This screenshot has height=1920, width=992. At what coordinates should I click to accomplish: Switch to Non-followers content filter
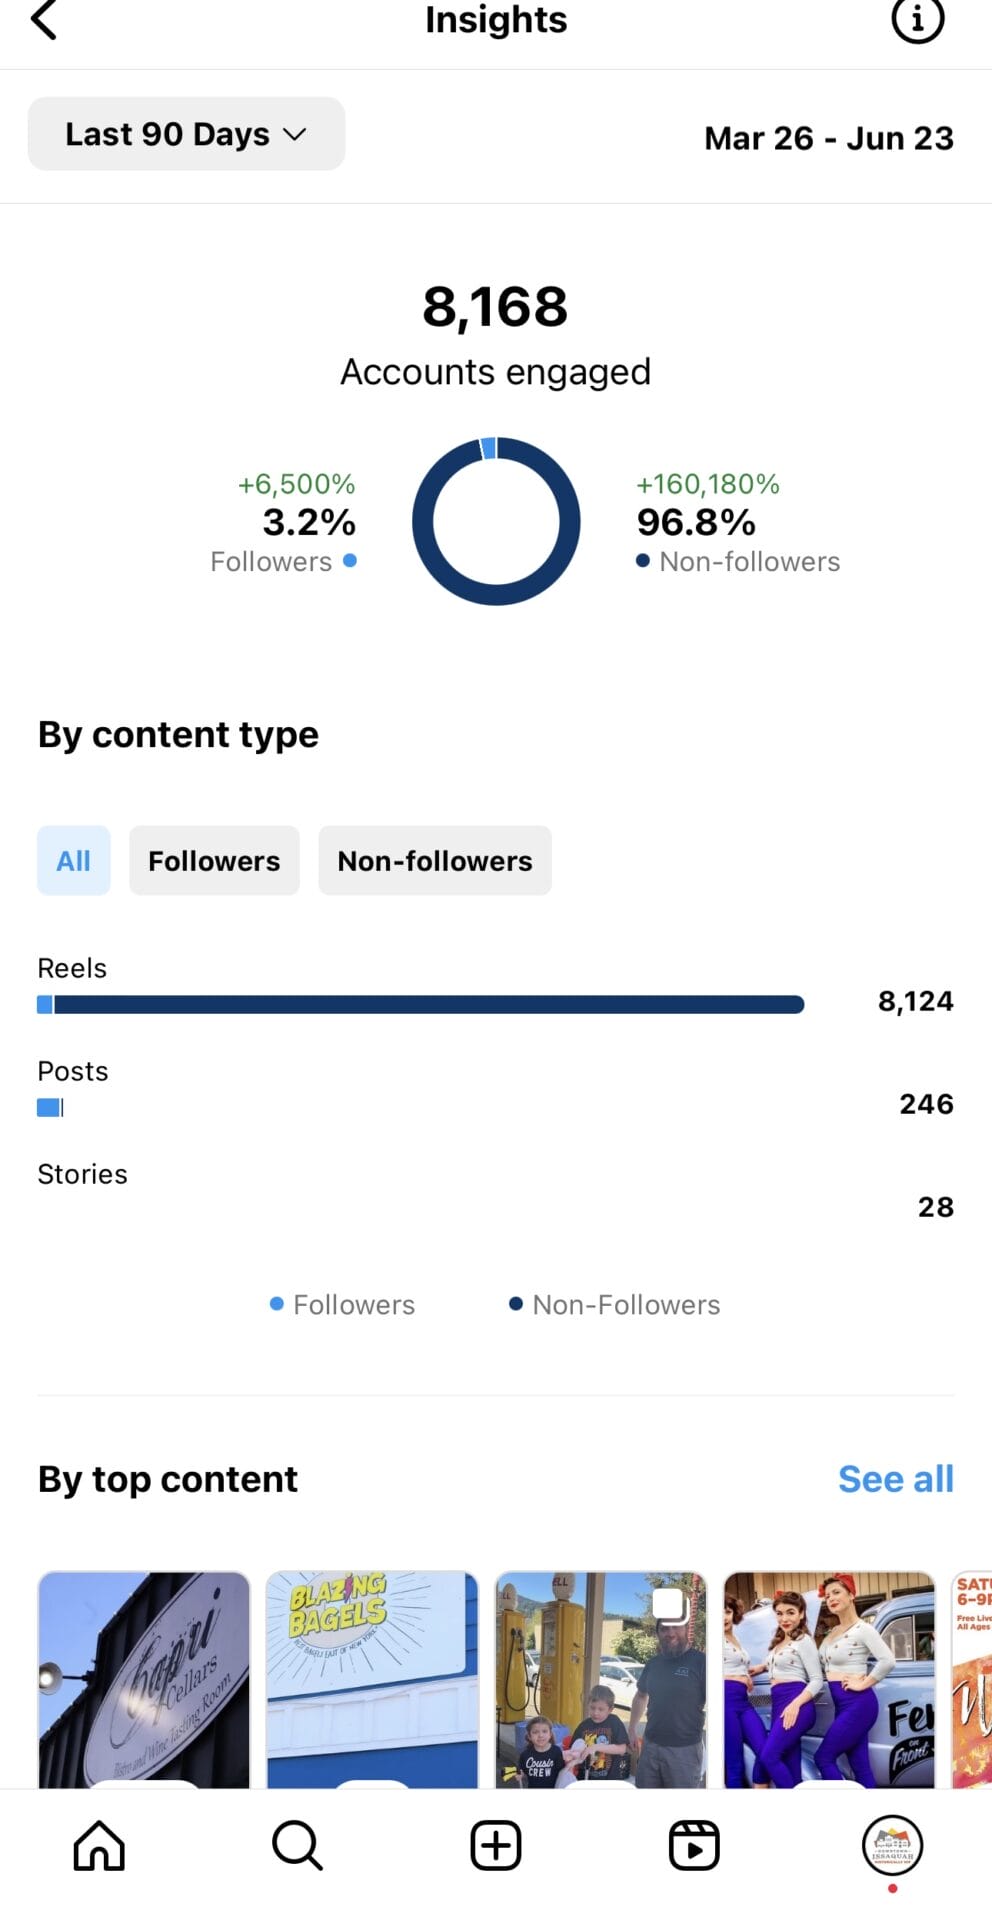[x=434, y=861]
